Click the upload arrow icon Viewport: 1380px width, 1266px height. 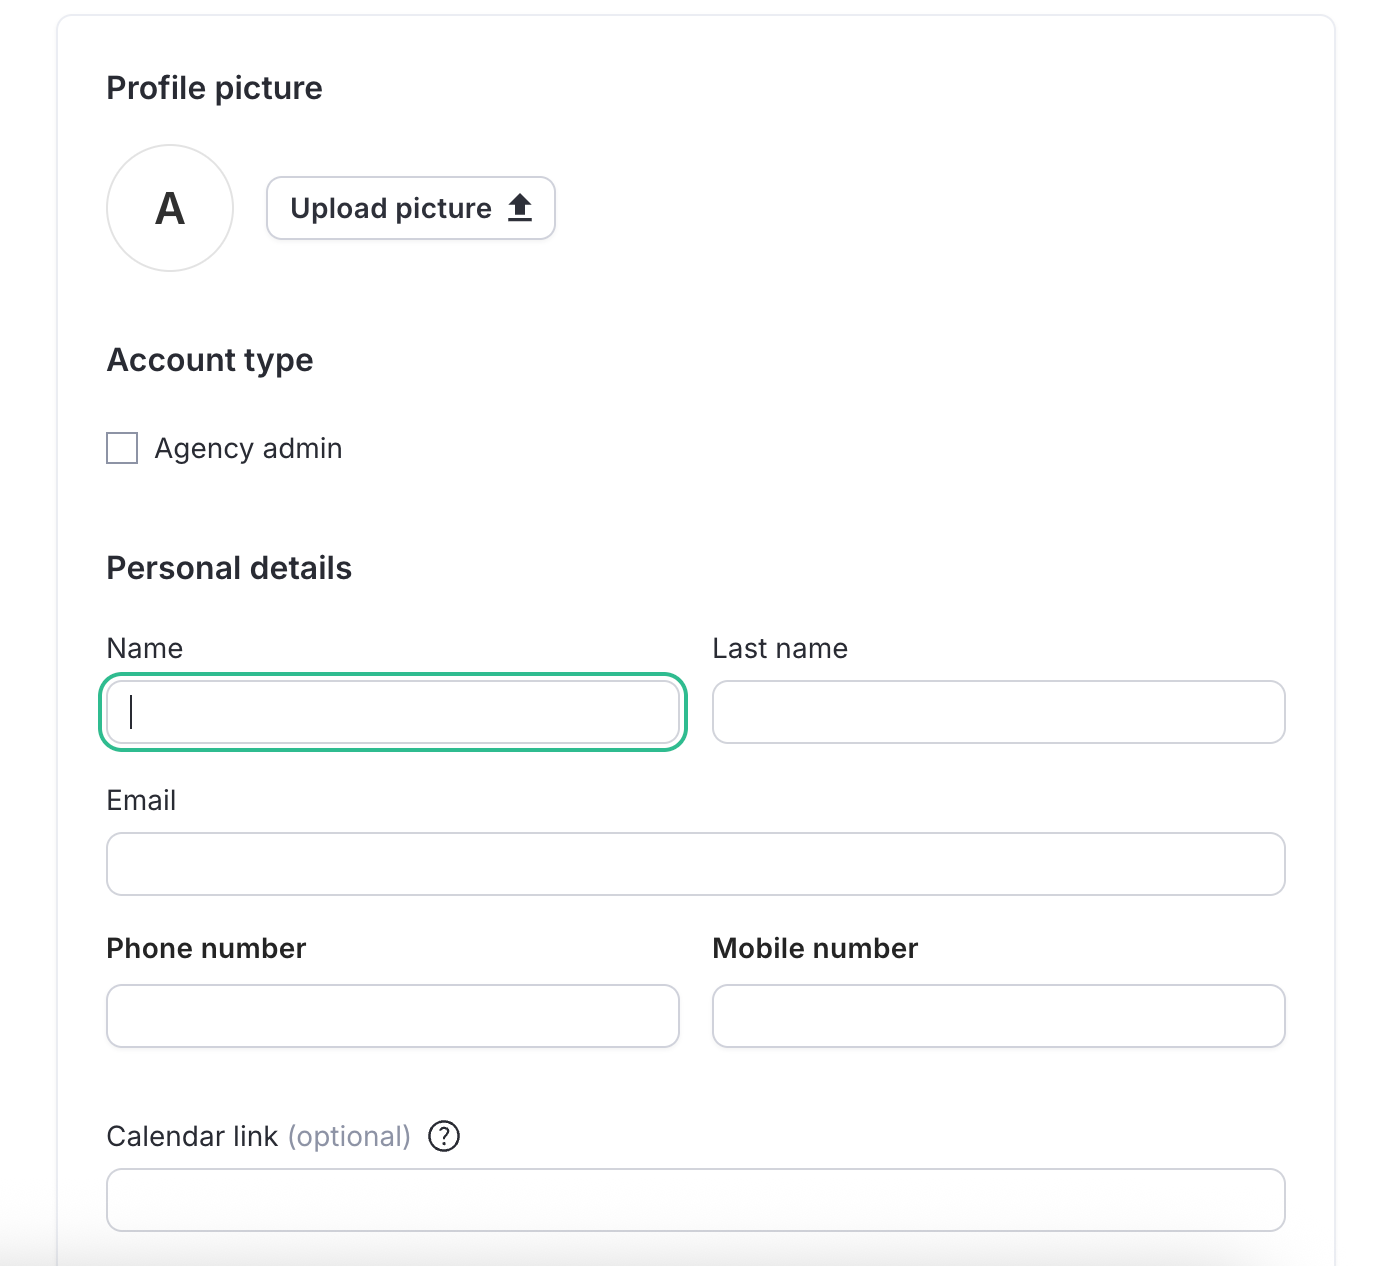[520, 208]
